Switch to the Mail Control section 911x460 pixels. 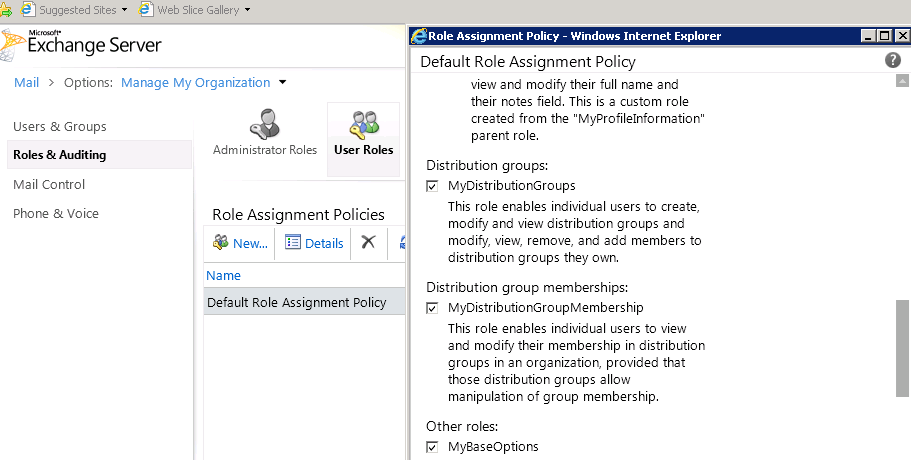(49, 184)
